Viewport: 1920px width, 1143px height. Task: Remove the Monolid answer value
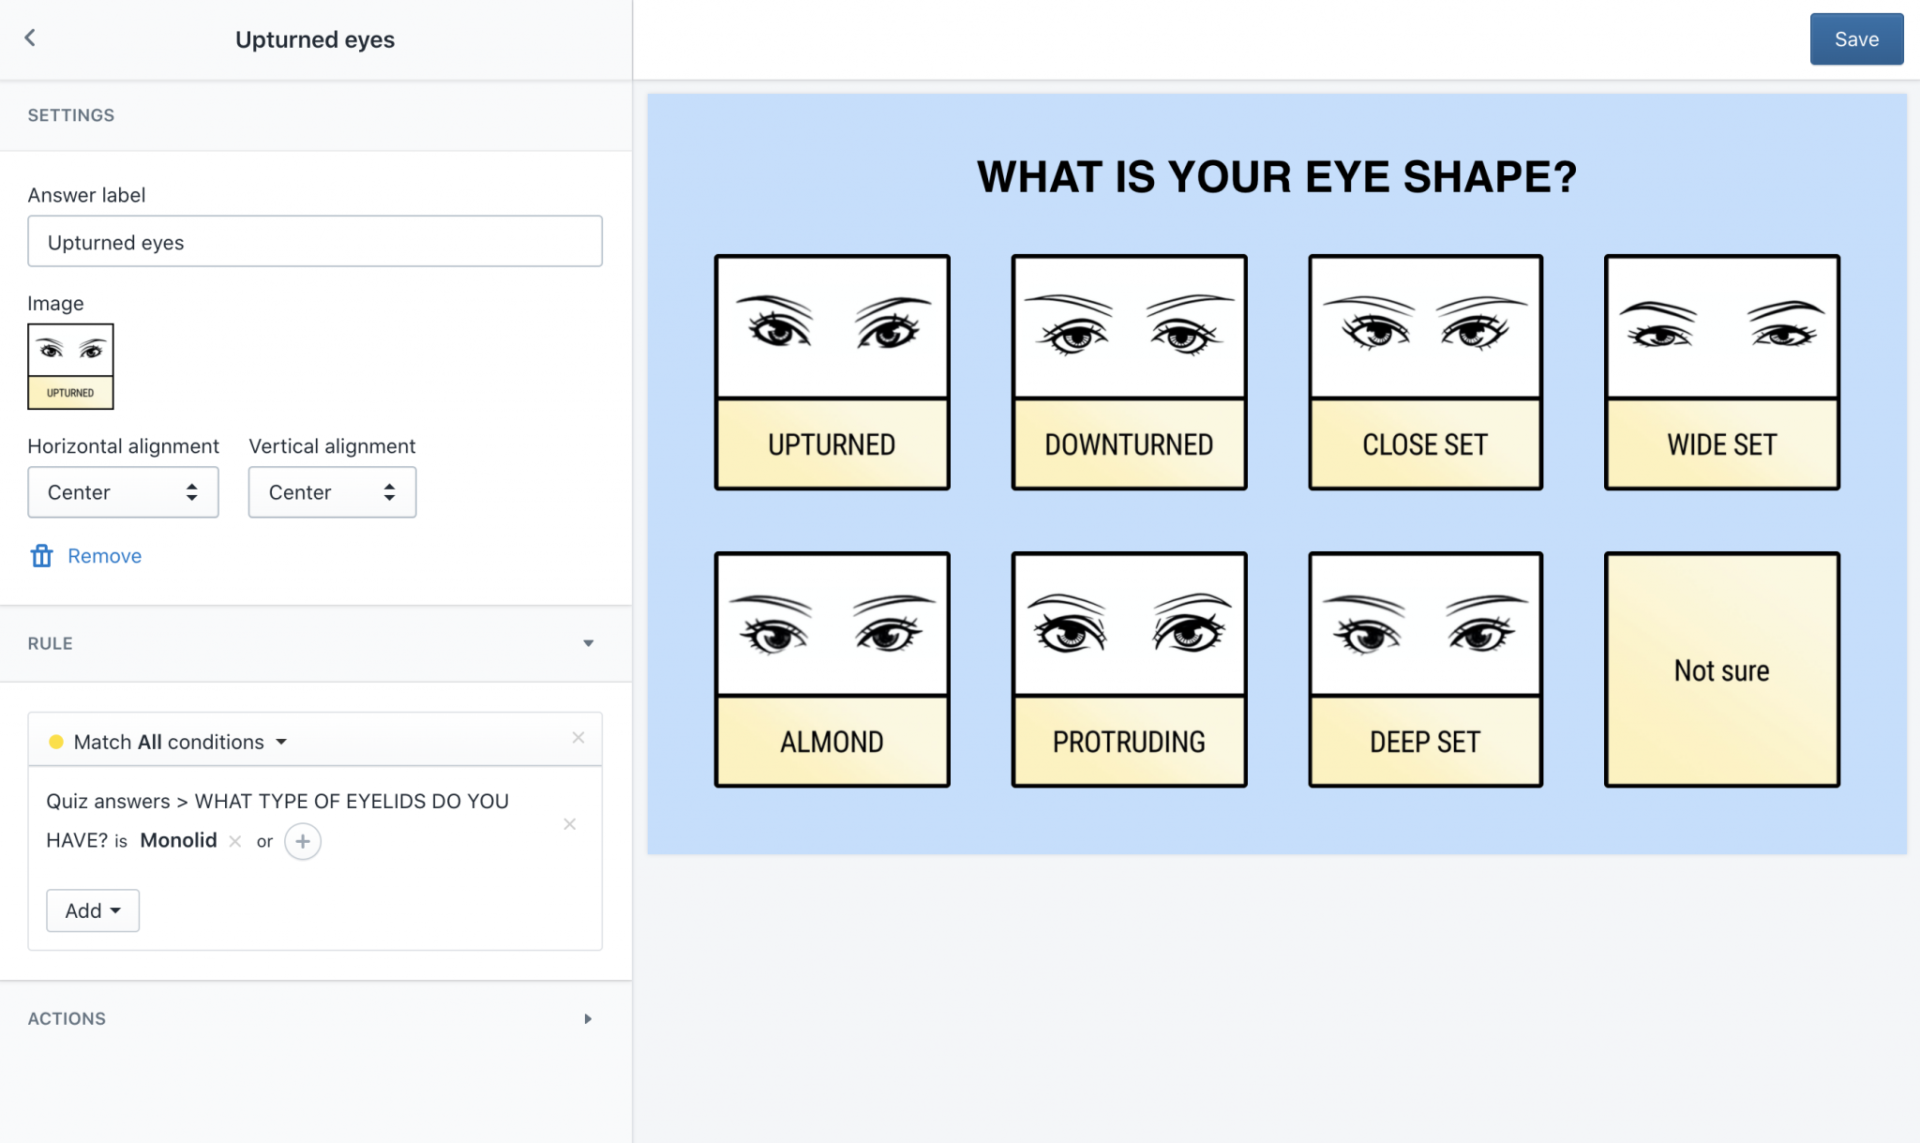click(235, 841)
